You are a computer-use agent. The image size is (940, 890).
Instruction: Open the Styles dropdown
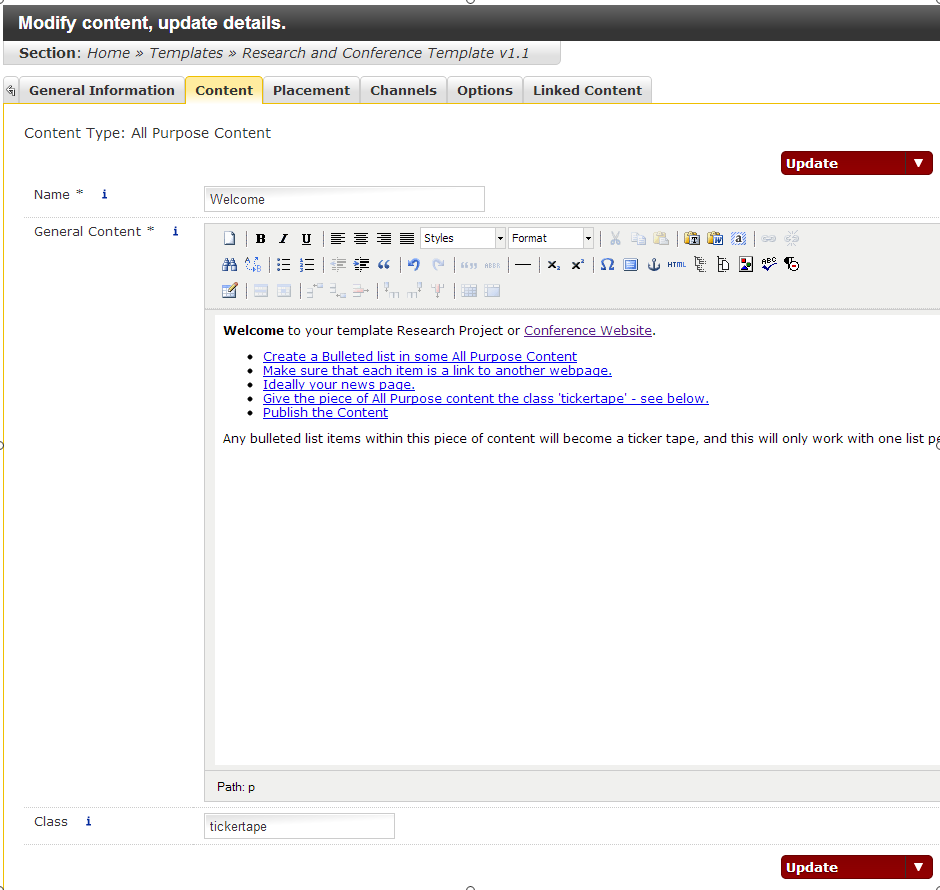point(463,239)
